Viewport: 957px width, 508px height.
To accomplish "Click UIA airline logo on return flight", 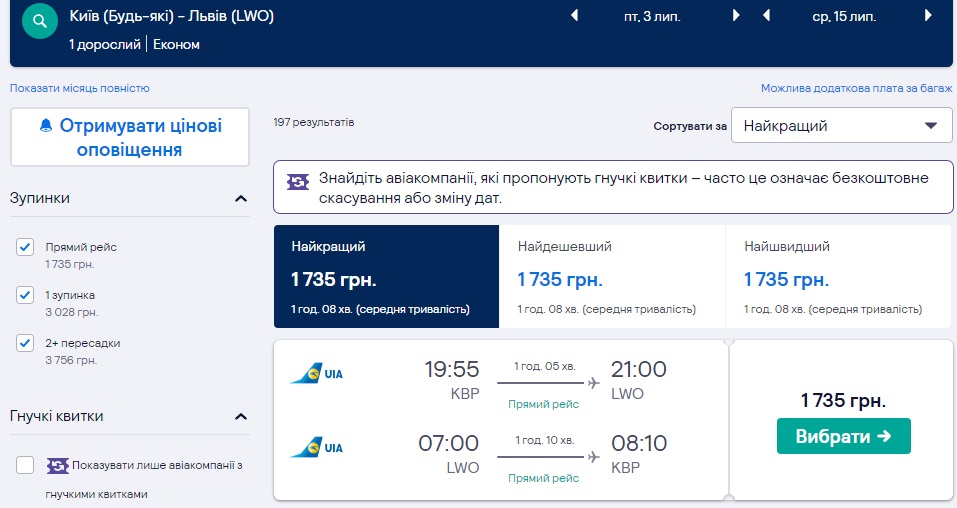I will tap(316, 447).
